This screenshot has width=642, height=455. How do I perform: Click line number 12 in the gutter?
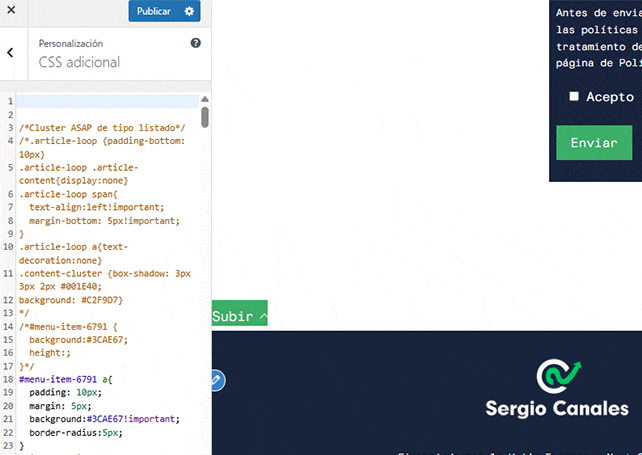pos(8,300)
